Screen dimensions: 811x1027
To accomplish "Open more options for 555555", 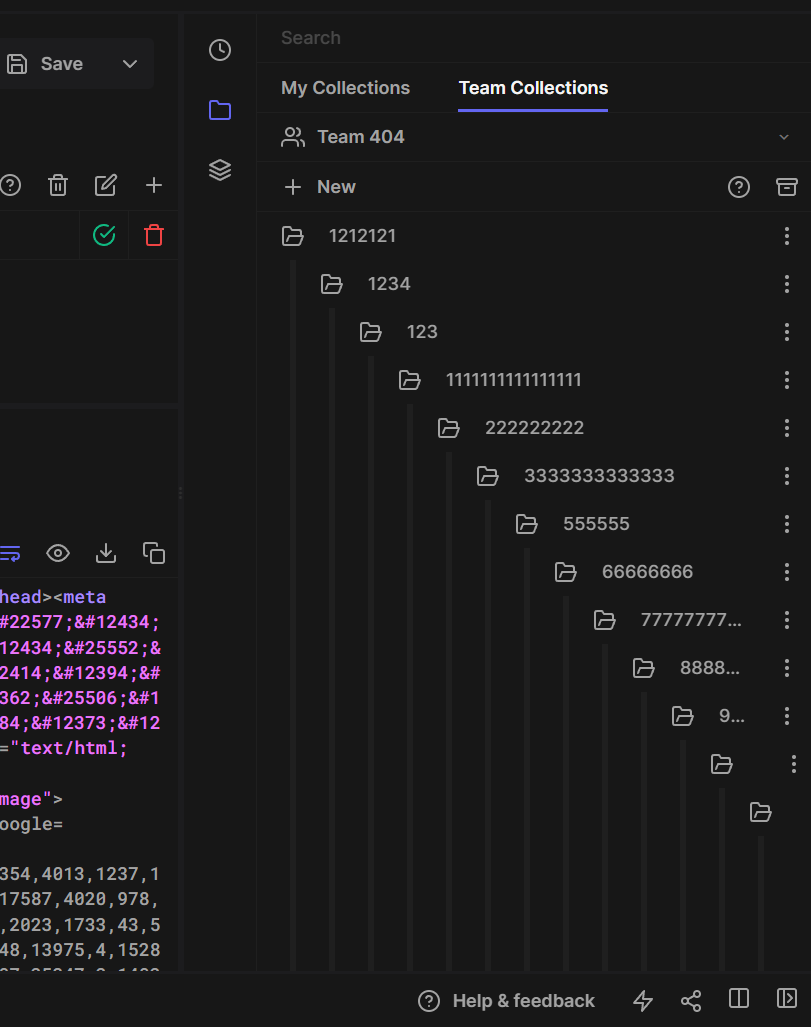I will (787, 524).
